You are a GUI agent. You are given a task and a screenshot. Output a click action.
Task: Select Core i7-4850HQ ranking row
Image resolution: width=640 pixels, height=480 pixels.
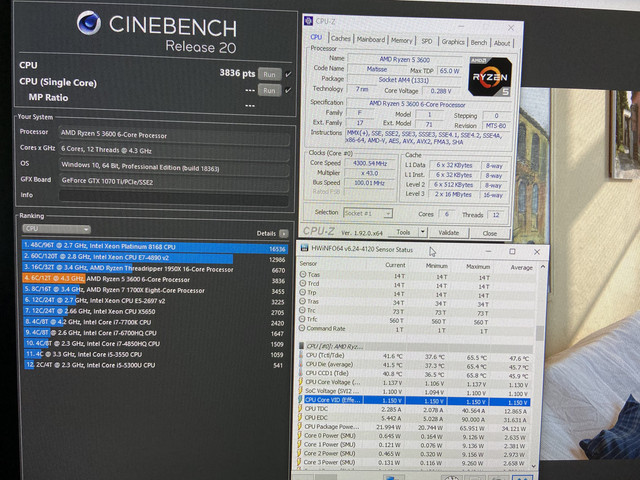[x=154, y=344]
